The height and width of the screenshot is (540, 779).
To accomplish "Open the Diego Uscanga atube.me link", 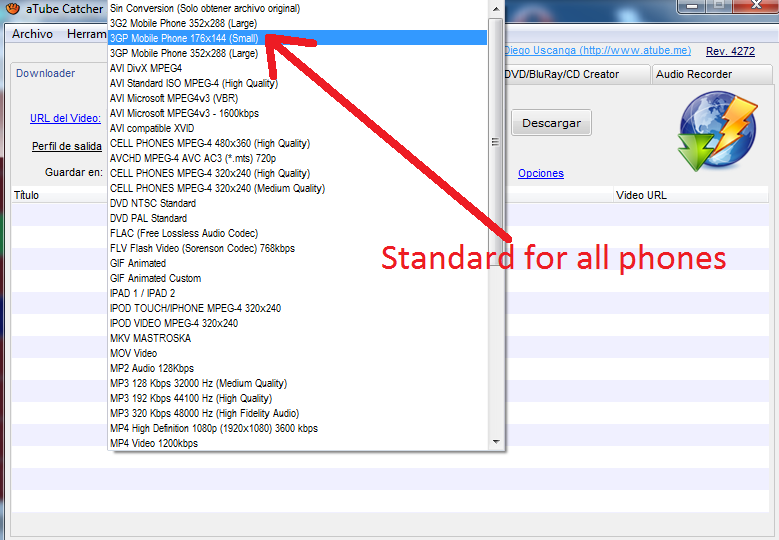I will click(597, 51).
